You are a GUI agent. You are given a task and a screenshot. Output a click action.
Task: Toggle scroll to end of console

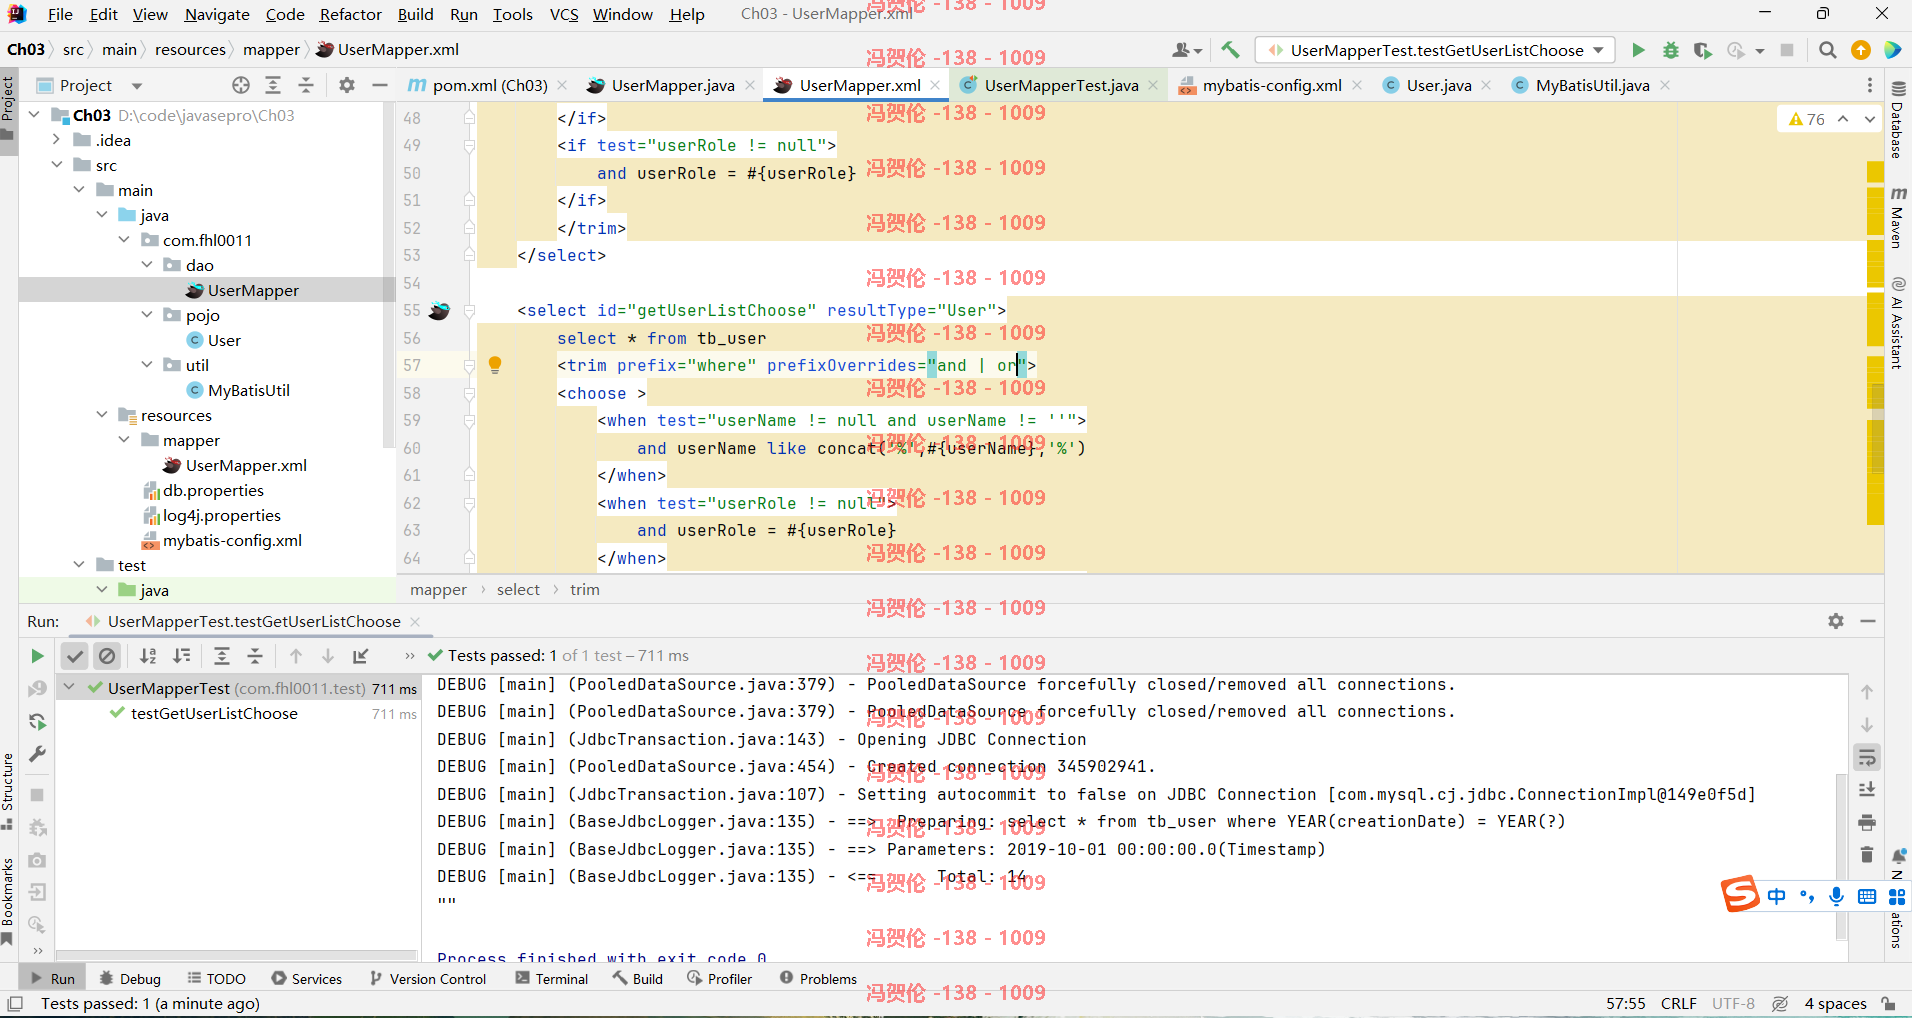tap(1867, 790)
